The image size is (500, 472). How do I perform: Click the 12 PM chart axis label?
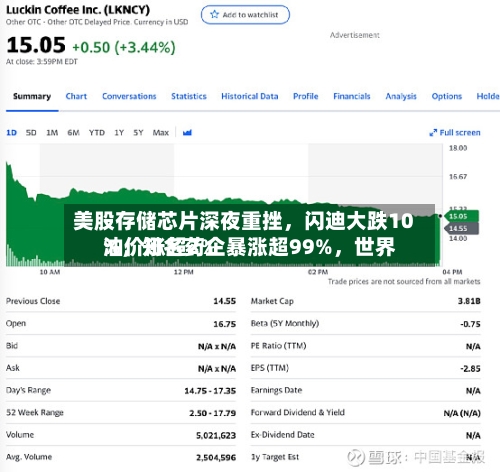184,272
